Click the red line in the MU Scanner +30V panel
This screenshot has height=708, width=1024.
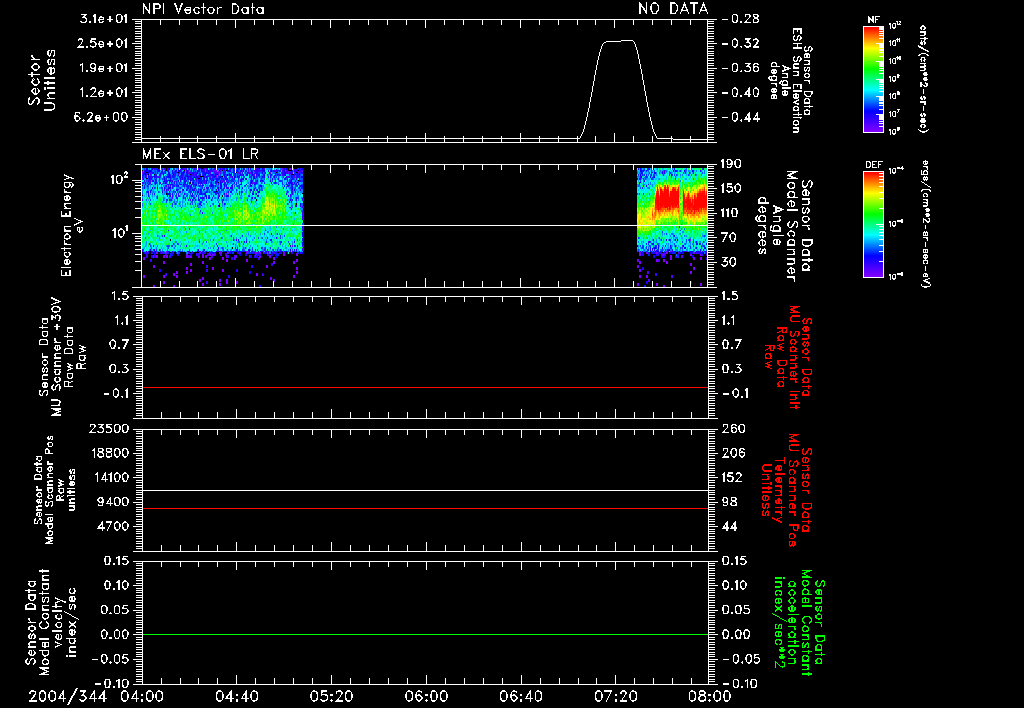(424, 387)
